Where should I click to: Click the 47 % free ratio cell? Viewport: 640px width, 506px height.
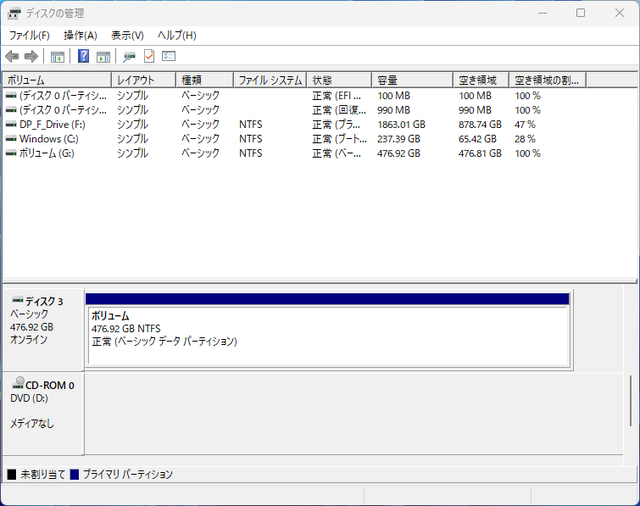tap(525, 124)
